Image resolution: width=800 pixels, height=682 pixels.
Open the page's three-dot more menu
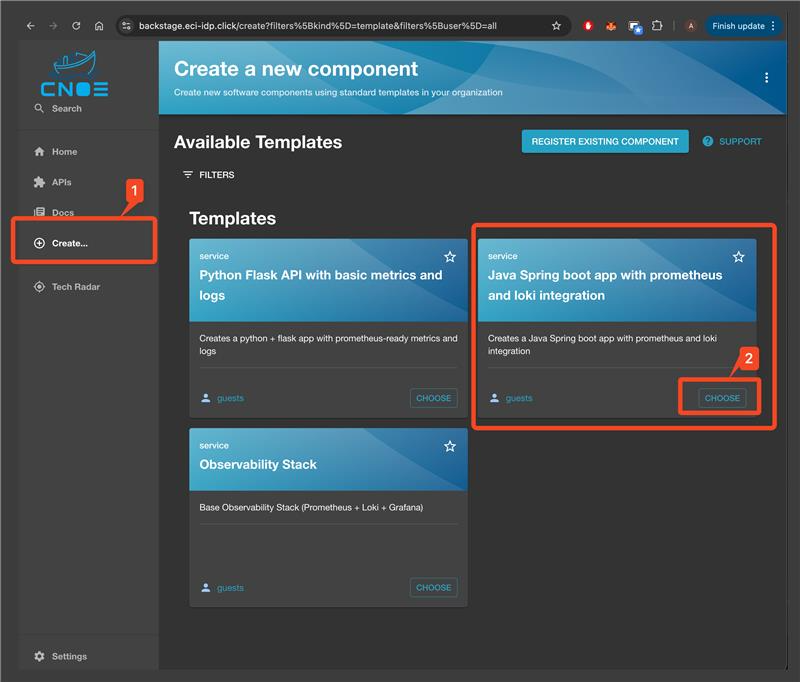766,78
